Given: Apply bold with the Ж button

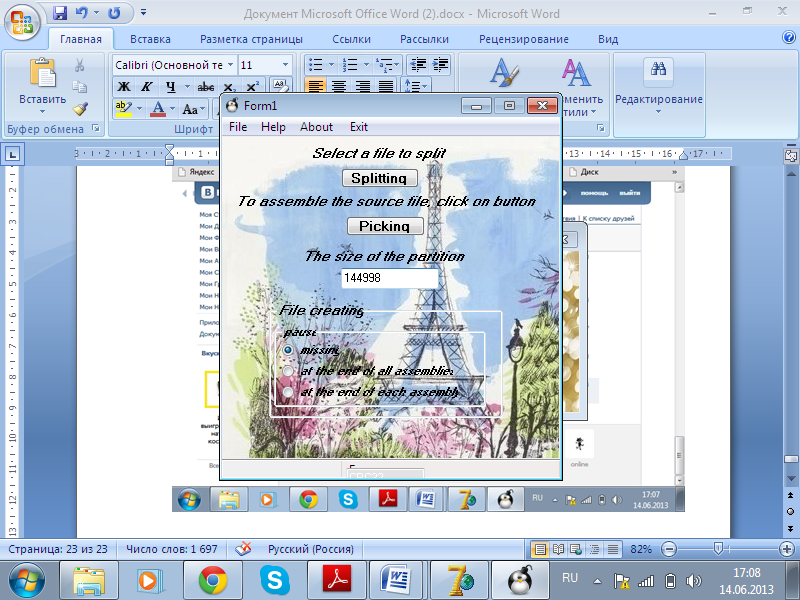Looking at the screenshot, I should (123, 87).
